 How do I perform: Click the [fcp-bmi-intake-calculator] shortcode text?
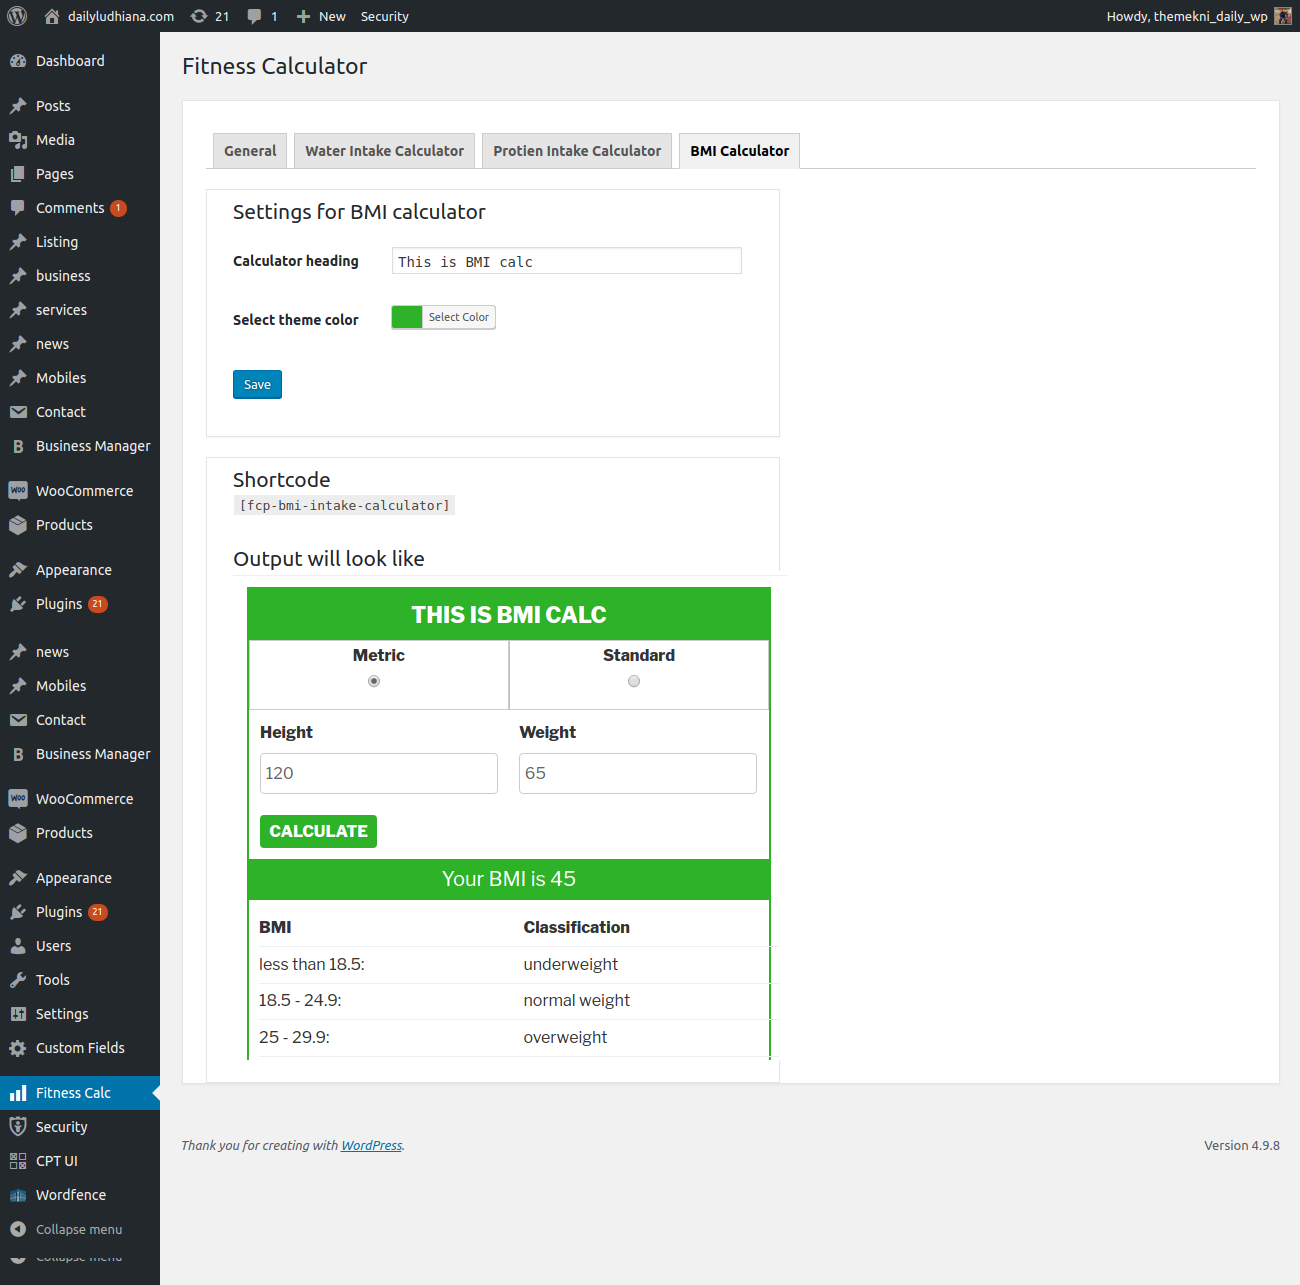(344, 506)
